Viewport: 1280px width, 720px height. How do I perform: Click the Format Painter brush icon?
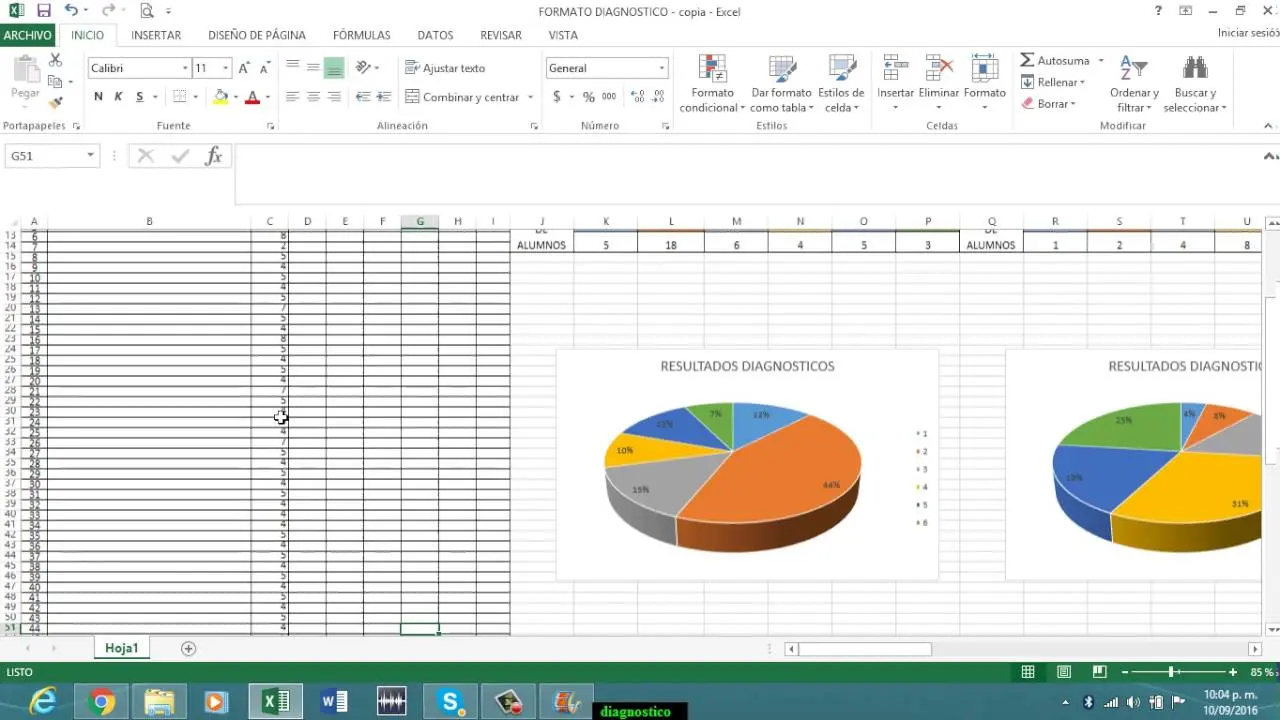[x=56, y=102]
